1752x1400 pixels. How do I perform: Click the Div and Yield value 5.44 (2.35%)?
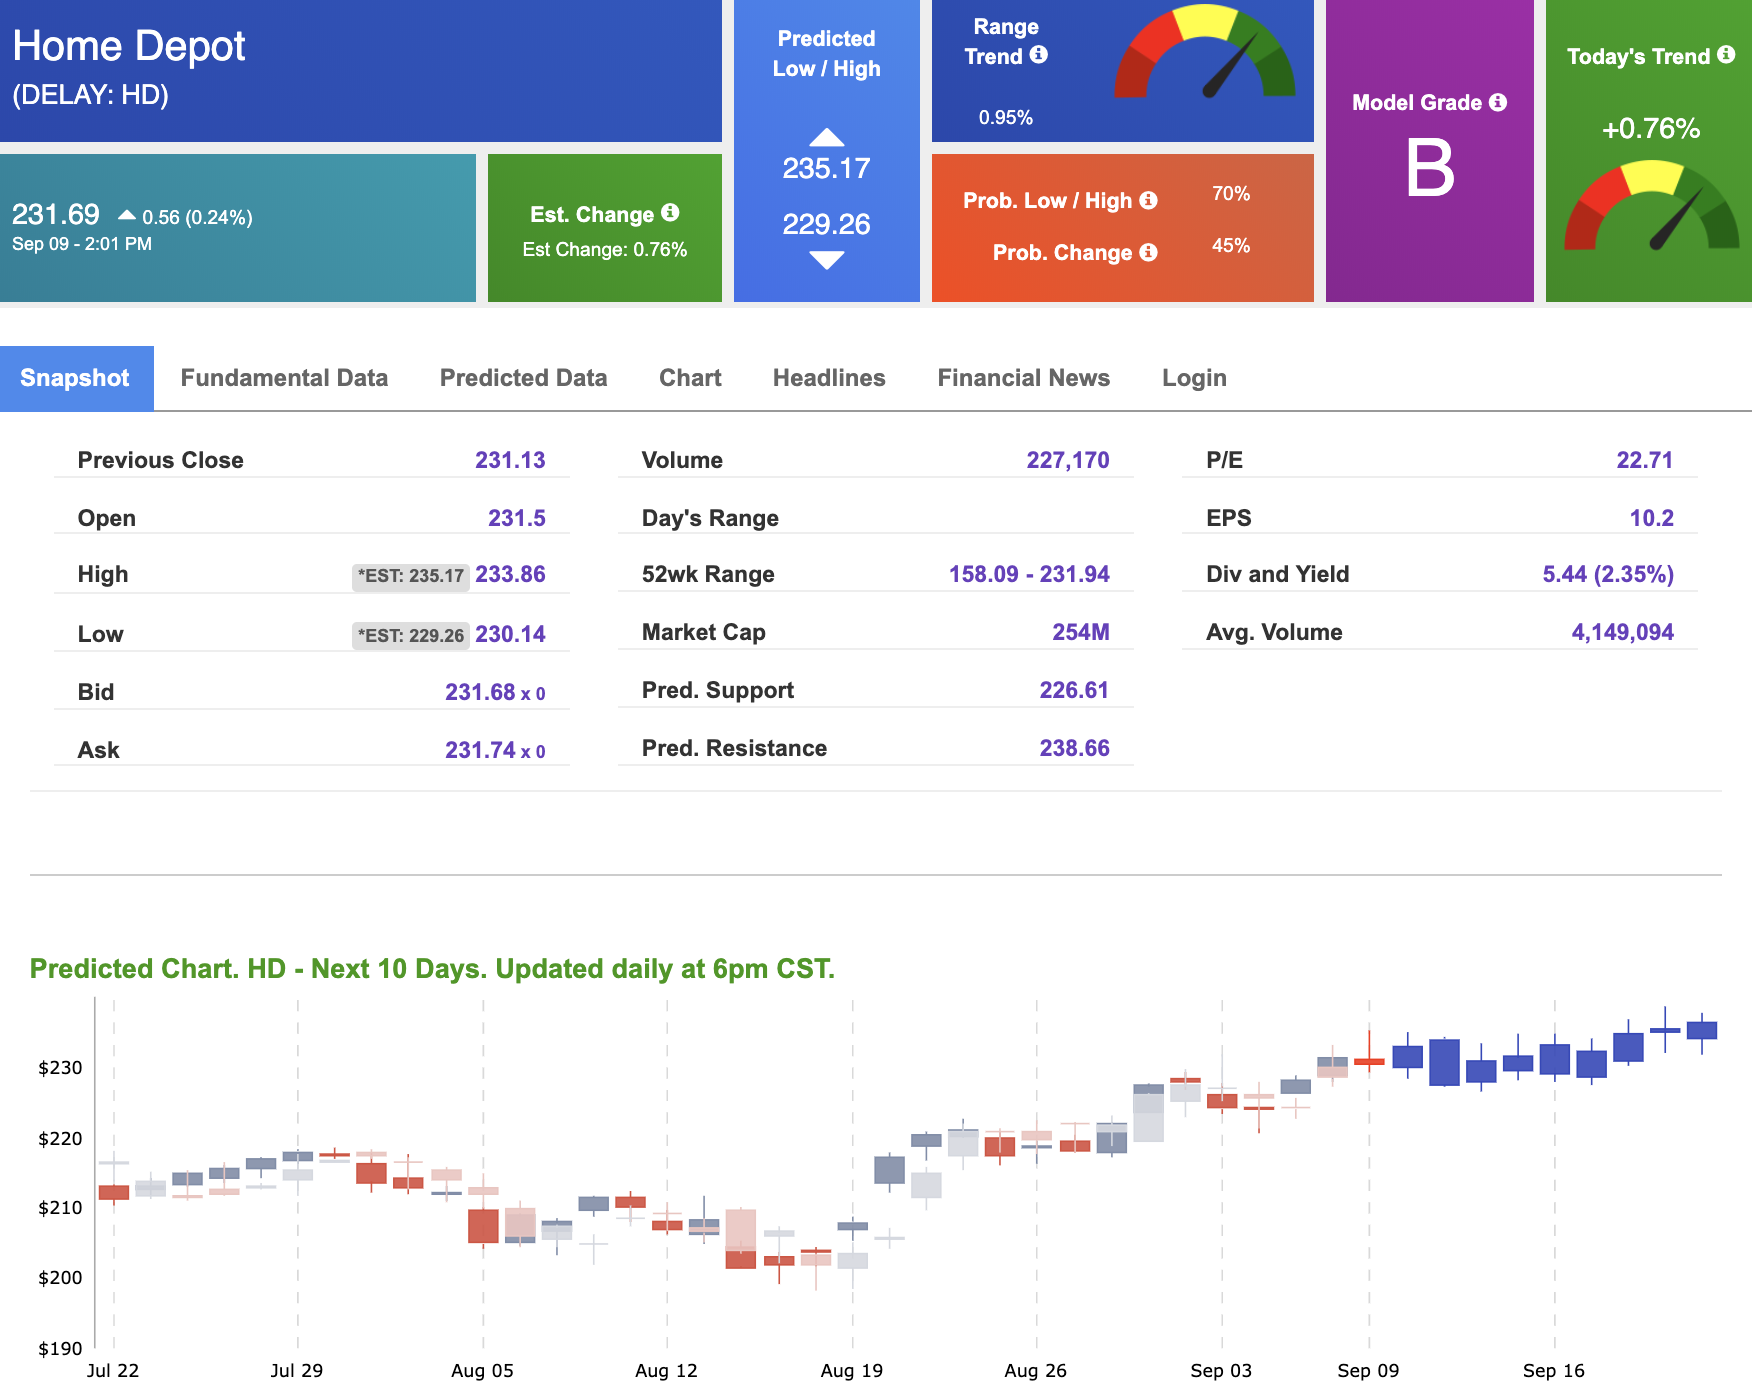[1608, 574]
